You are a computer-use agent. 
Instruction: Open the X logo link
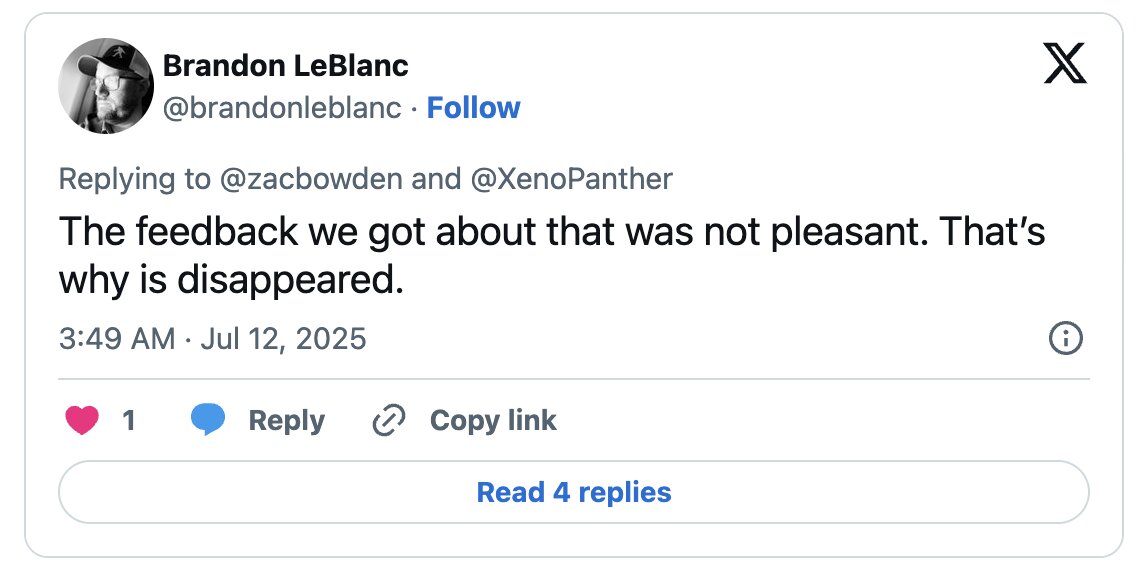pyautogui.click(x=1065, y=63)
